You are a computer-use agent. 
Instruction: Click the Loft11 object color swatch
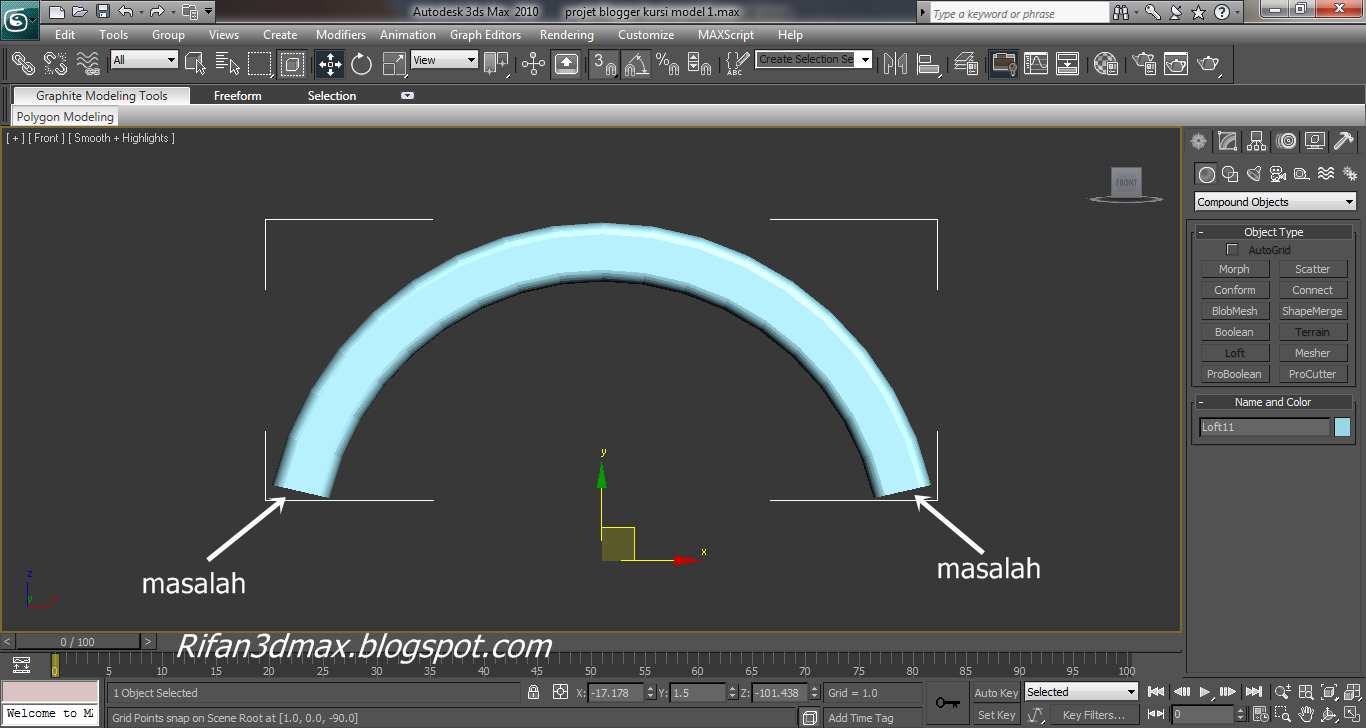(x=1343, y=426)
